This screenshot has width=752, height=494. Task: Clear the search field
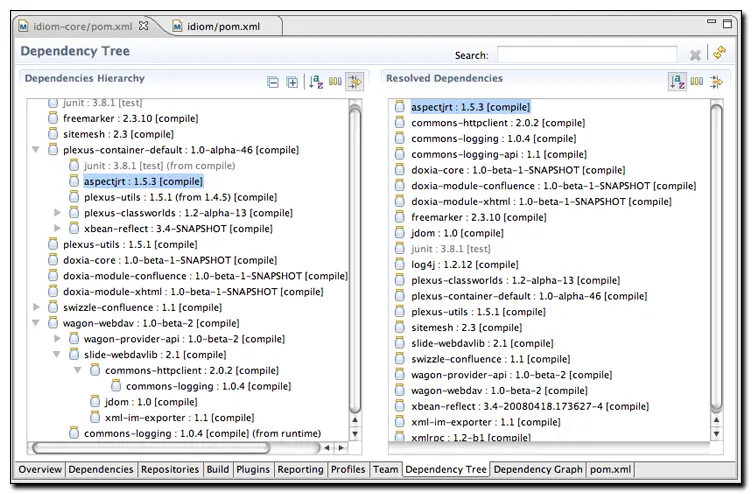click(695, 55)
